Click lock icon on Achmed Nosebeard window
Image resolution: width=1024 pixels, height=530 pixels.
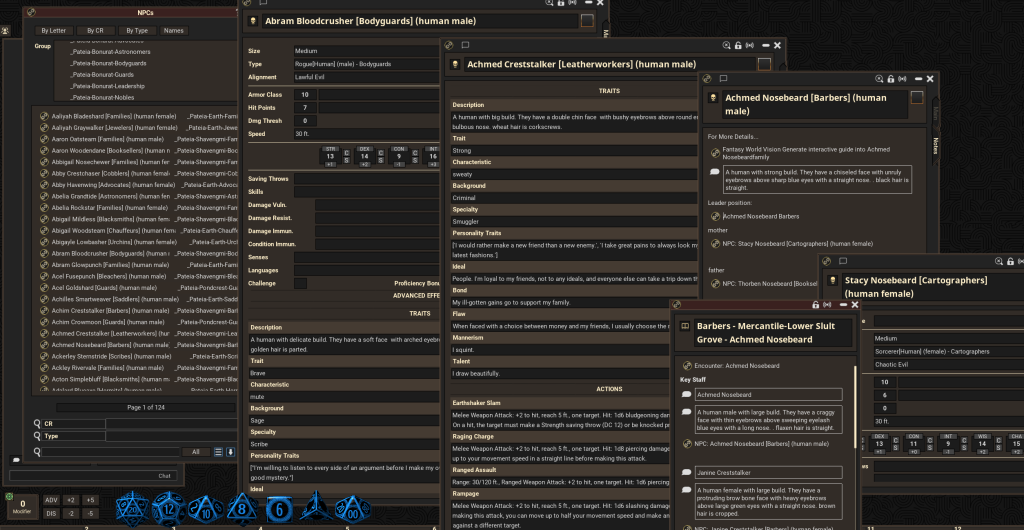click(x=890, y=78)
